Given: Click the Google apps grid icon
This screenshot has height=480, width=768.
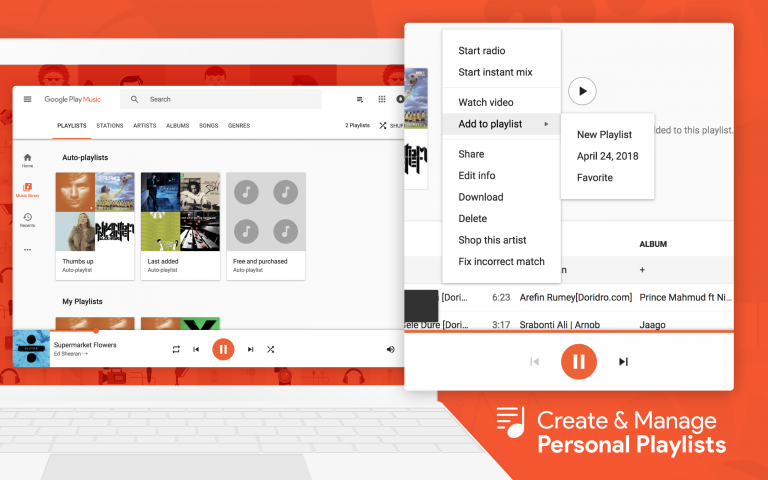Looking at the screenshot, I should pos(381,99).
